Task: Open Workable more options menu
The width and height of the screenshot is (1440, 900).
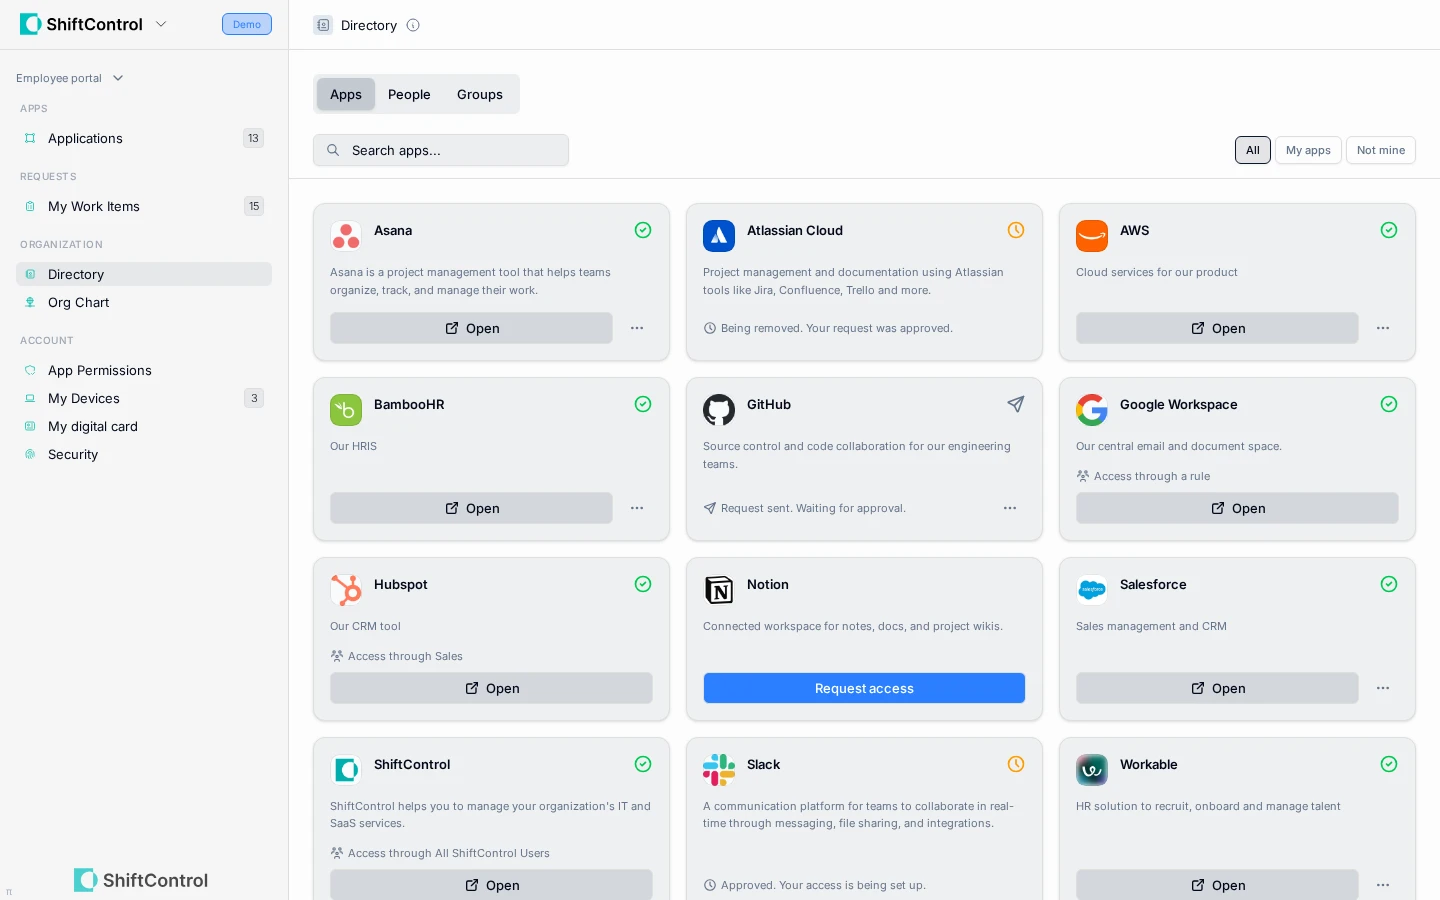Action: coord(1383,885)
